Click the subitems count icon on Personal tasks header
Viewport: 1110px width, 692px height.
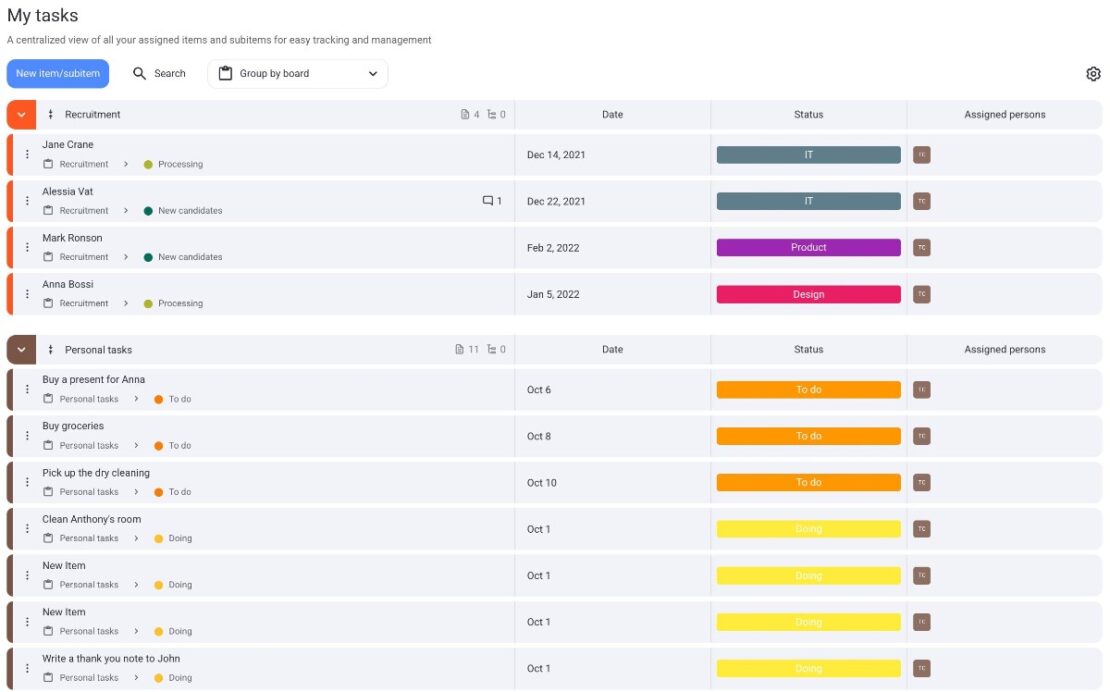(490, 349)
